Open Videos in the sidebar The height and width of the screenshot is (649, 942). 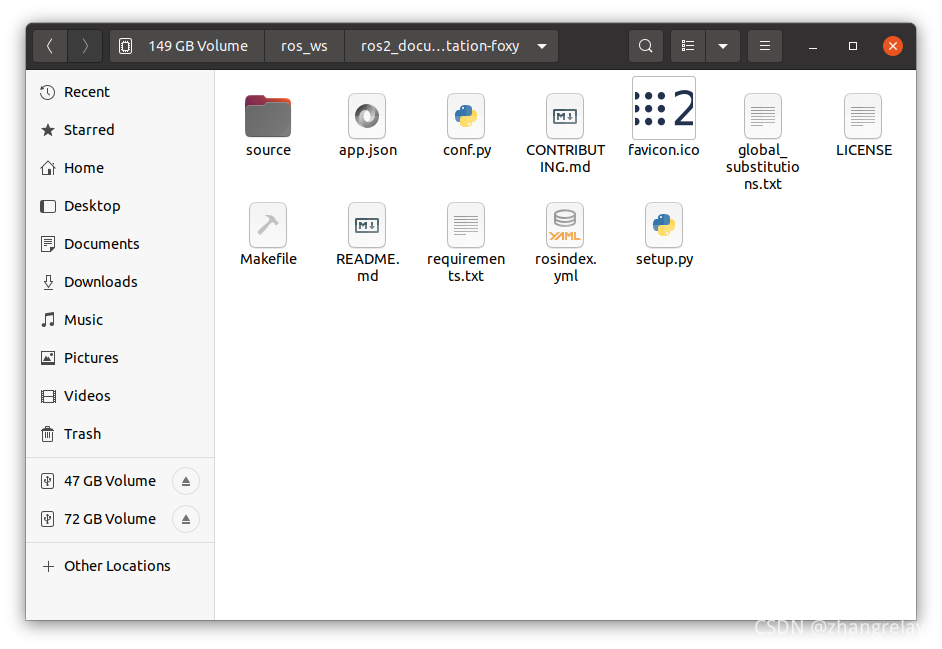120,396
